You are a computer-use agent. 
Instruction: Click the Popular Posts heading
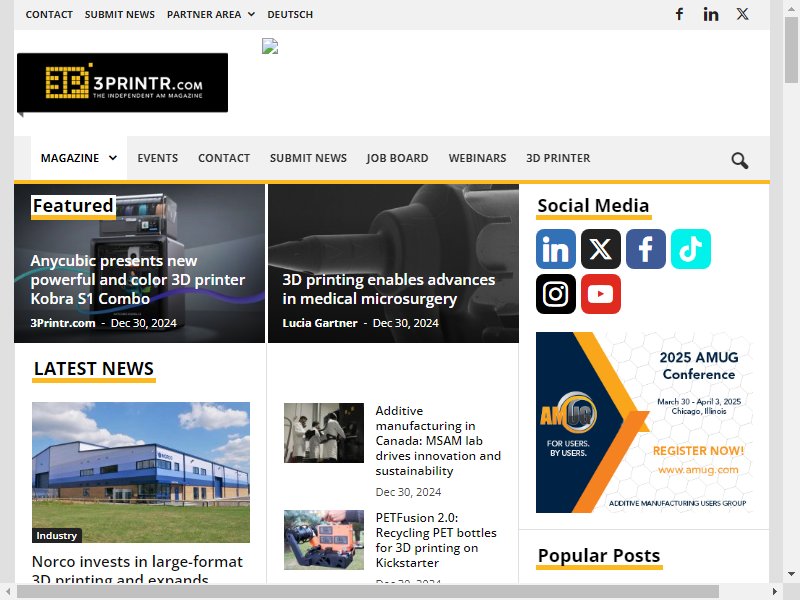coord(599,555)
